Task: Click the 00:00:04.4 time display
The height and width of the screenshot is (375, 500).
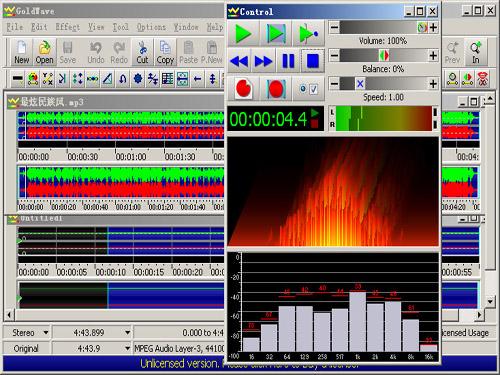Action: click(275, 119)
